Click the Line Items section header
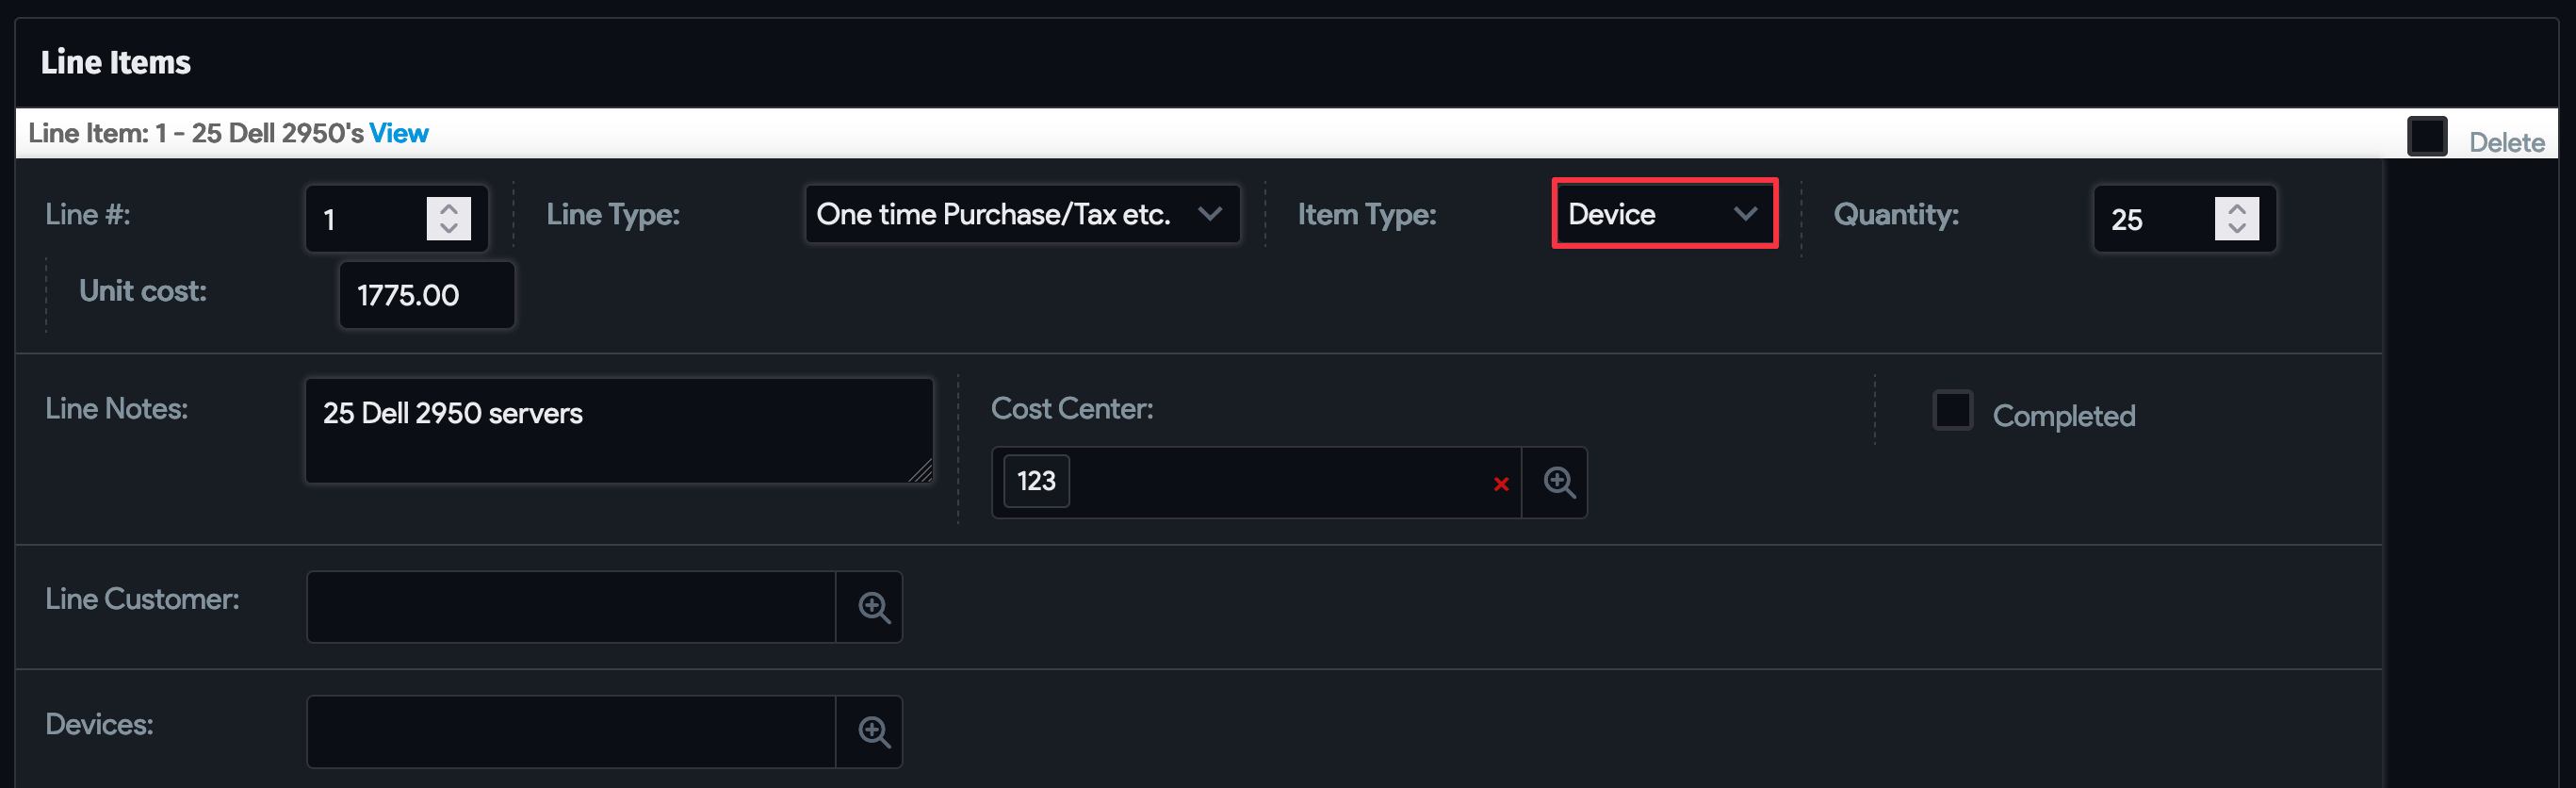The height and width of the screenshot is (788, 2576). point(116,62)
